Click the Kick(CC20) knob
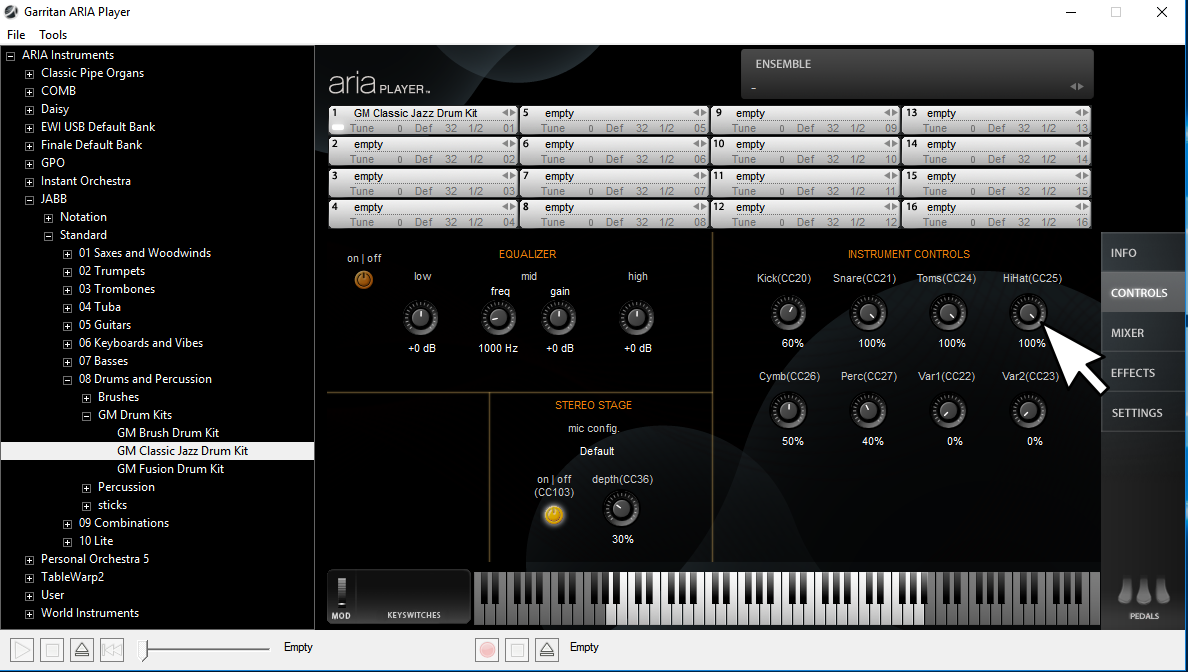Image resolution: width=1188 pixels, height=672 pixels. (x=789, y=314)
